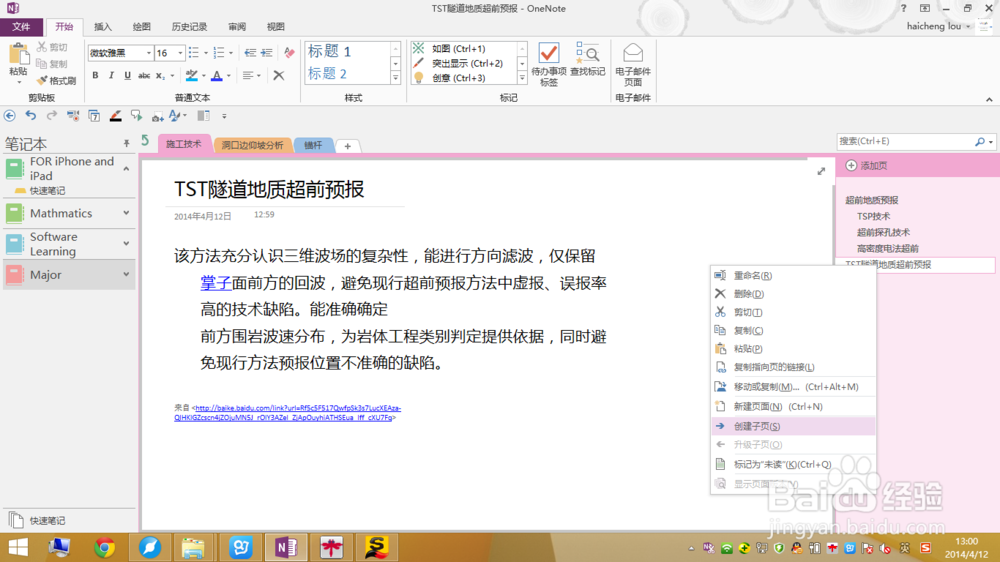Viewport: 1000px width, 562px height.
Task: Click the To-Do tag (待办事项标签) checkbox icon
Action: coord(548,54)
